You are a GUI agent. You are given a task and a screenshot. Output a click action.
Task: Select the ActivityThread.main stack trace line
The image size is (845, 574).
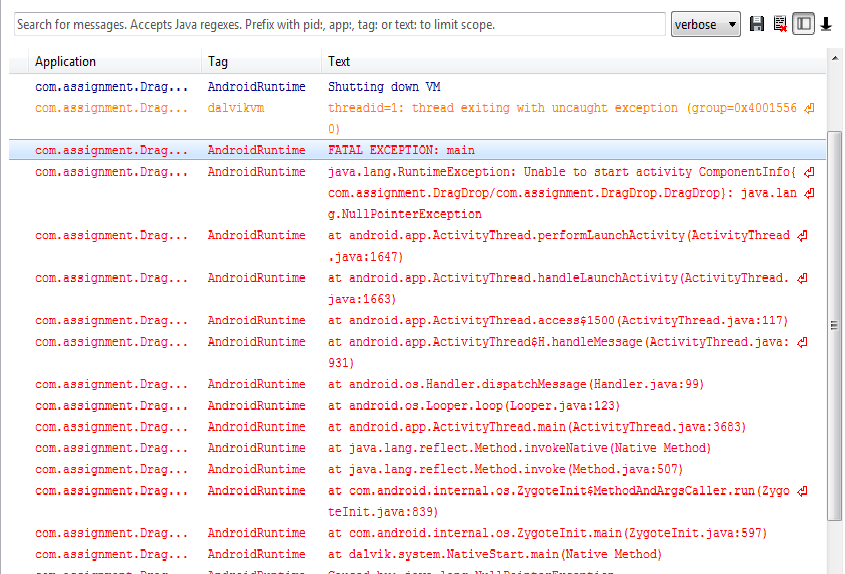click(417, 426)
